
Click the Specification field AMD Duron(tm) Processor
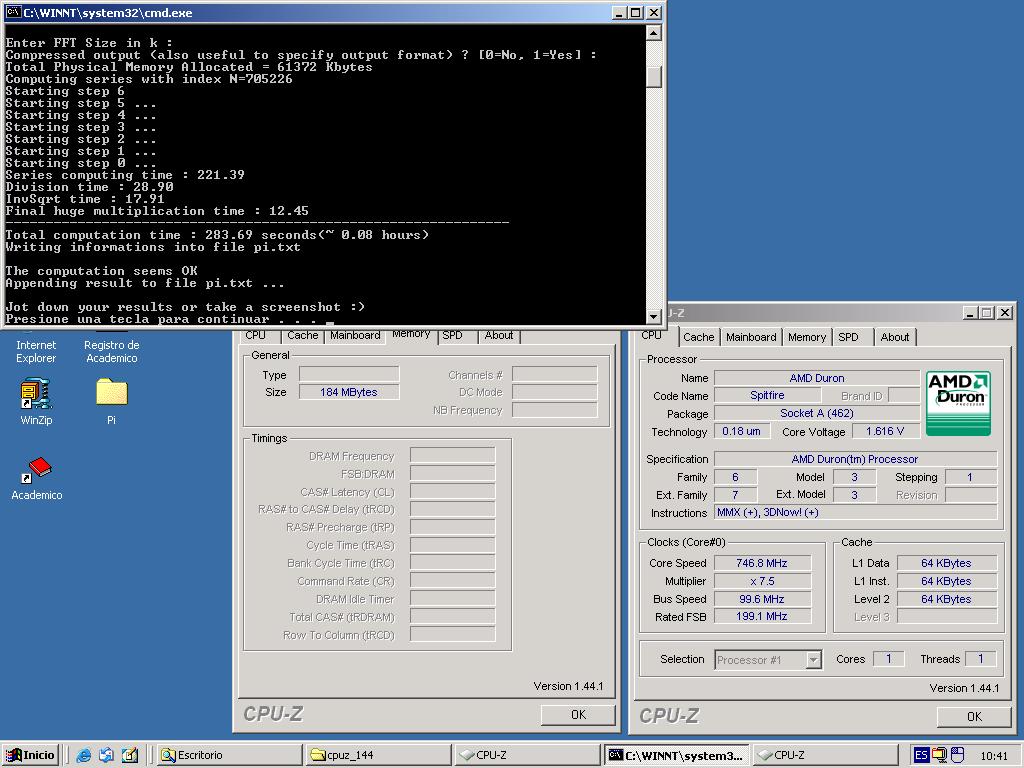[856, 459]
